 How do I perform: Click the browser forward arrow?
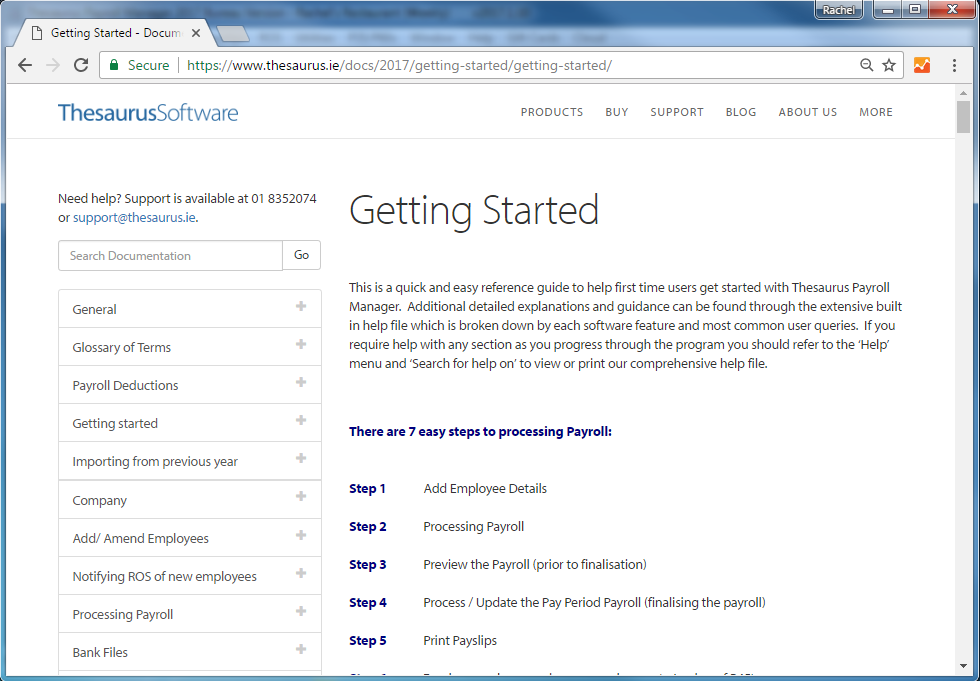[x=53, y=65]
